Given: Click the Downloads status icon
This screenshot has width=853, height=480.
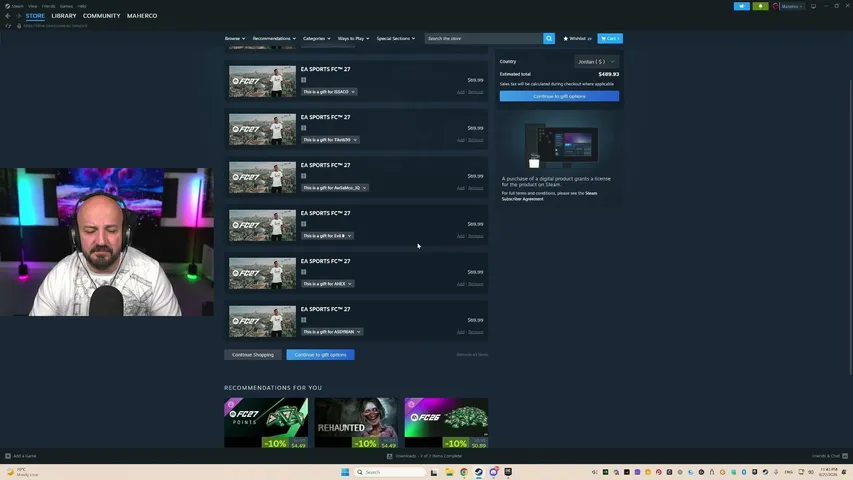Looking at the screenshot, I should point(390,456).
